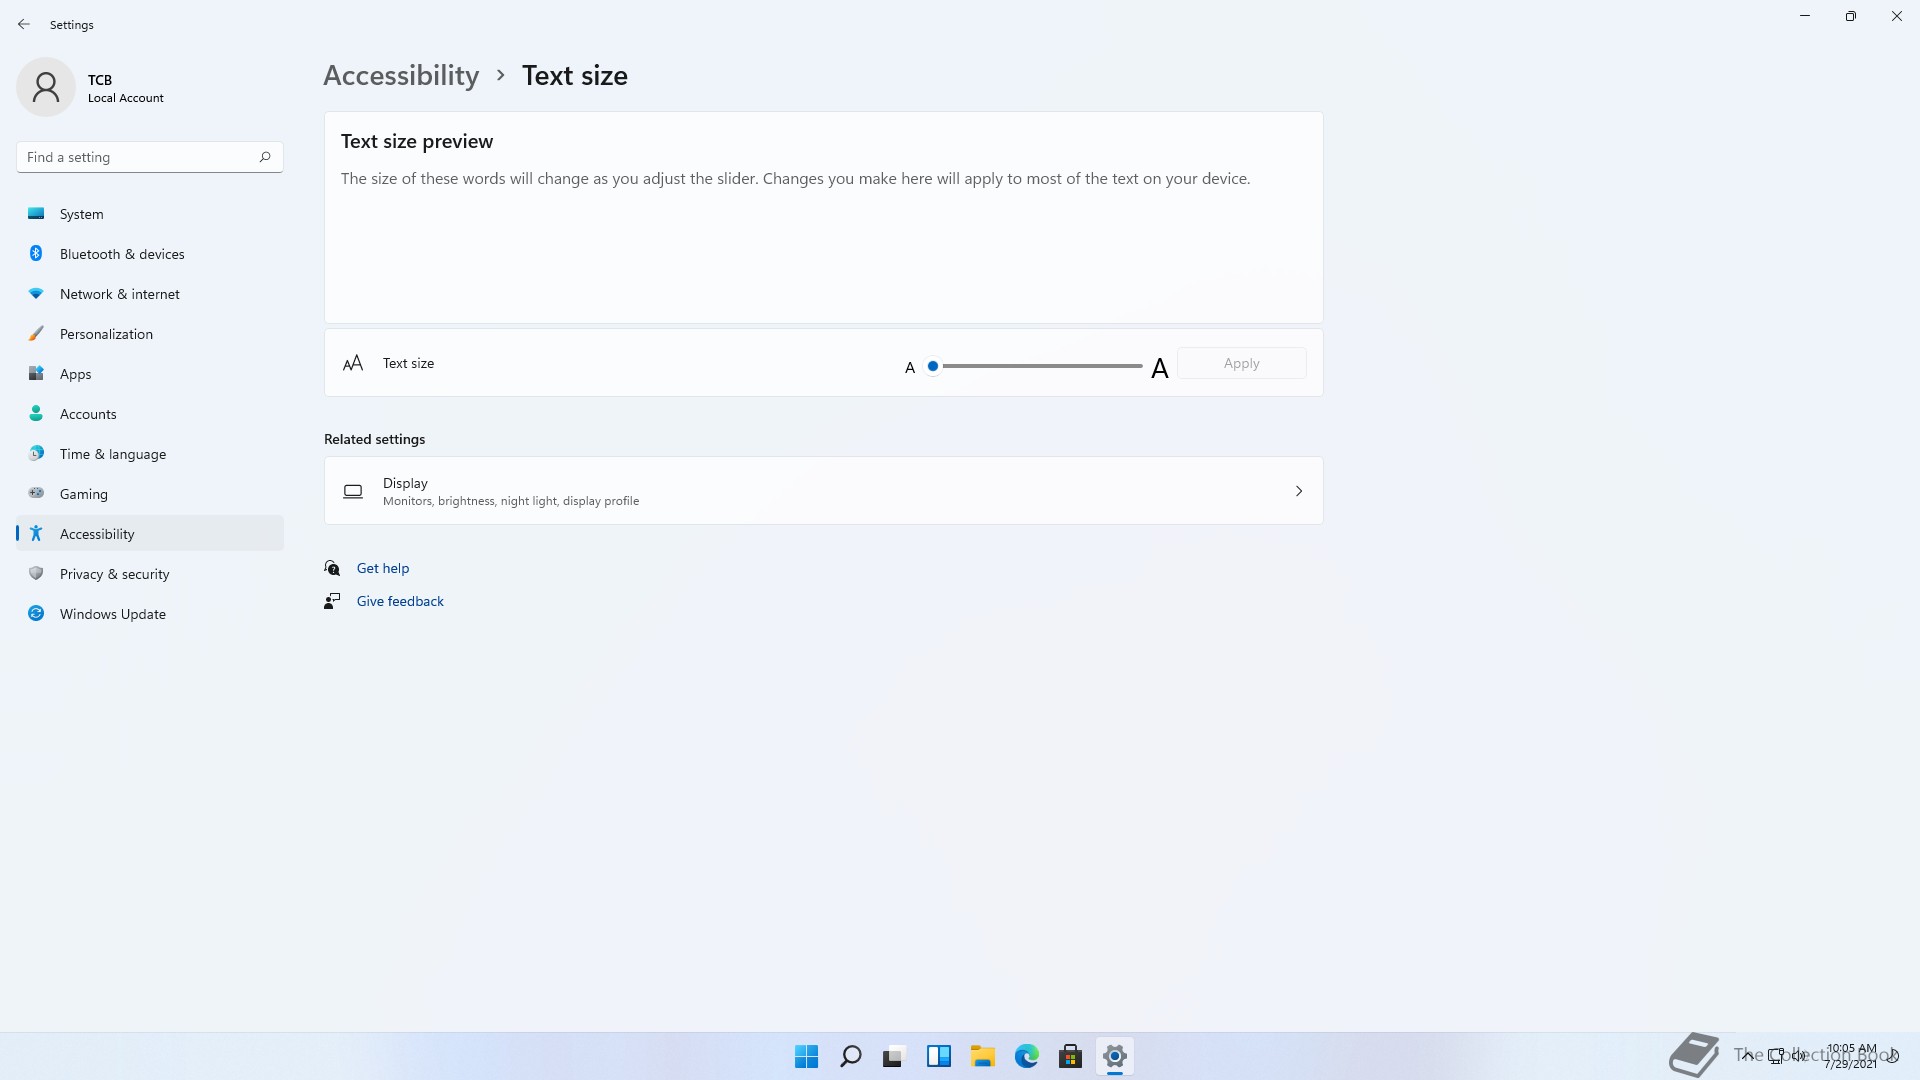The image size is (1920, 1080).
Task: Click the Time & language globe icon
Action: (x=36, y=454)
